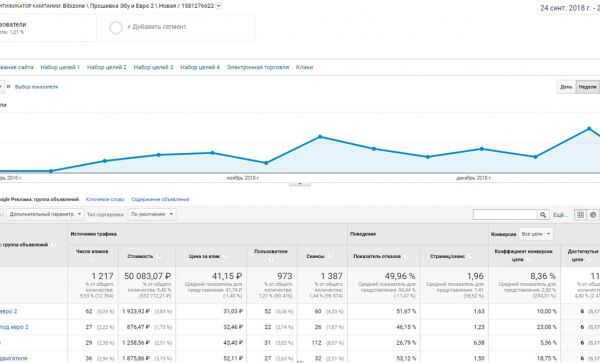
Task: Open 'Электронная торговля' tab
Action: [x=258, y=67]
